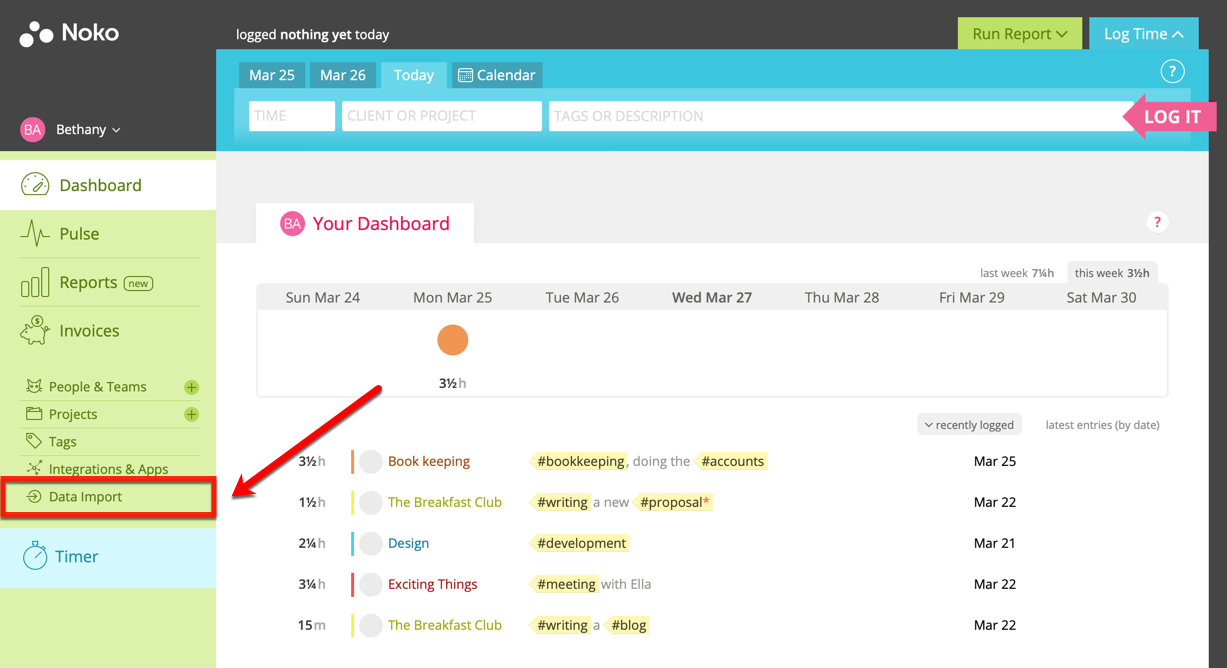Open the Calendar date picker
The width and height of the screenshot is (1227, 668).
click(497, 75)
